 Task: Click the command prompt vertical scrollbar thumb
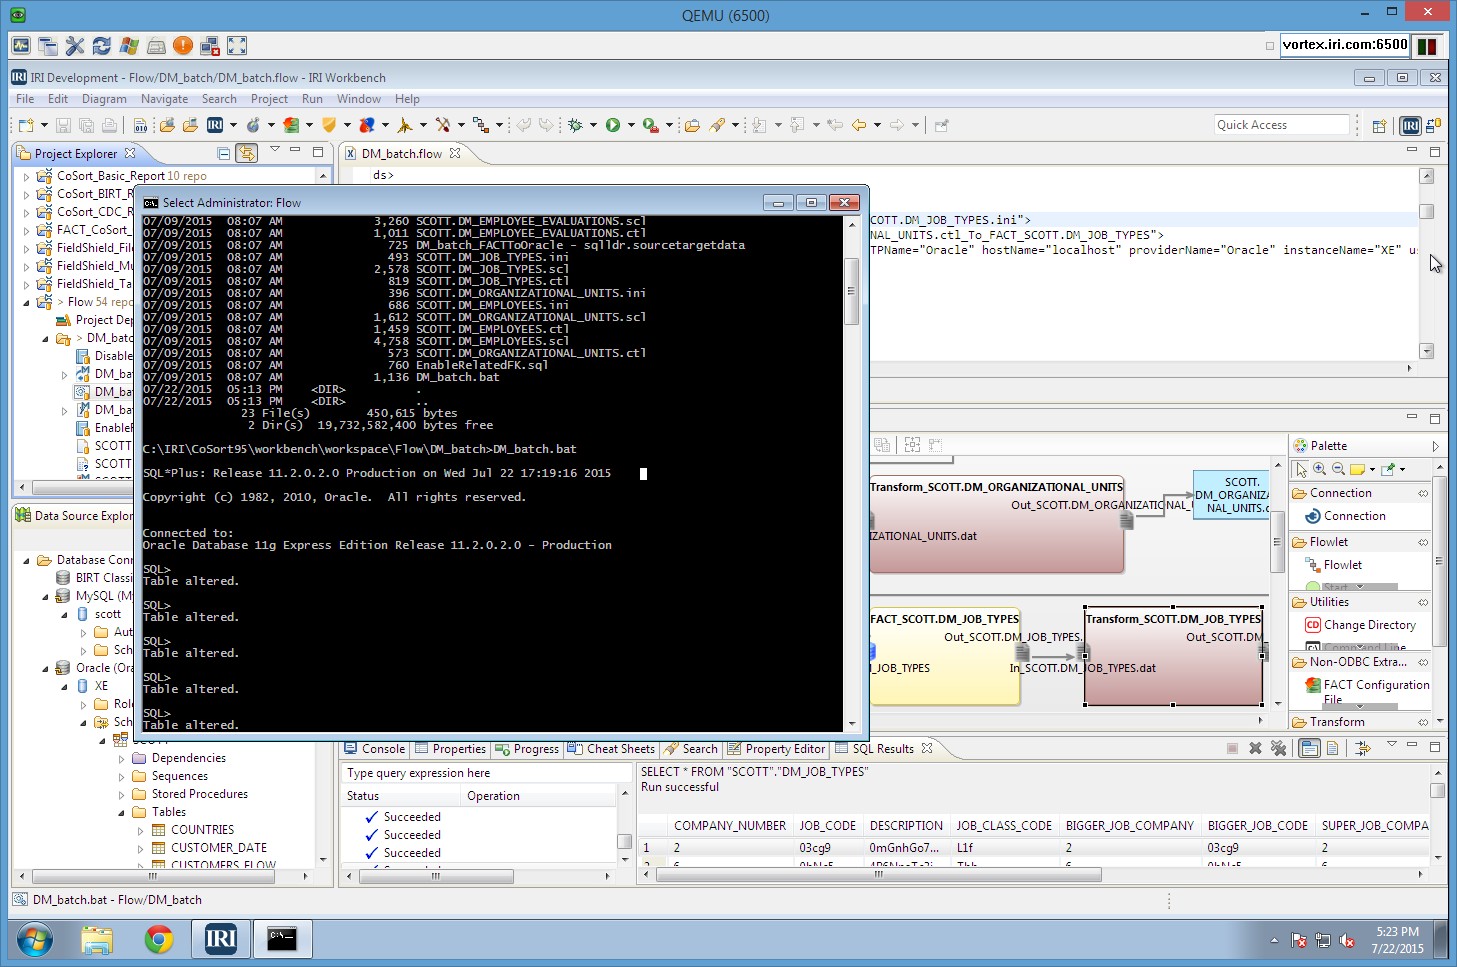(852, 292)
